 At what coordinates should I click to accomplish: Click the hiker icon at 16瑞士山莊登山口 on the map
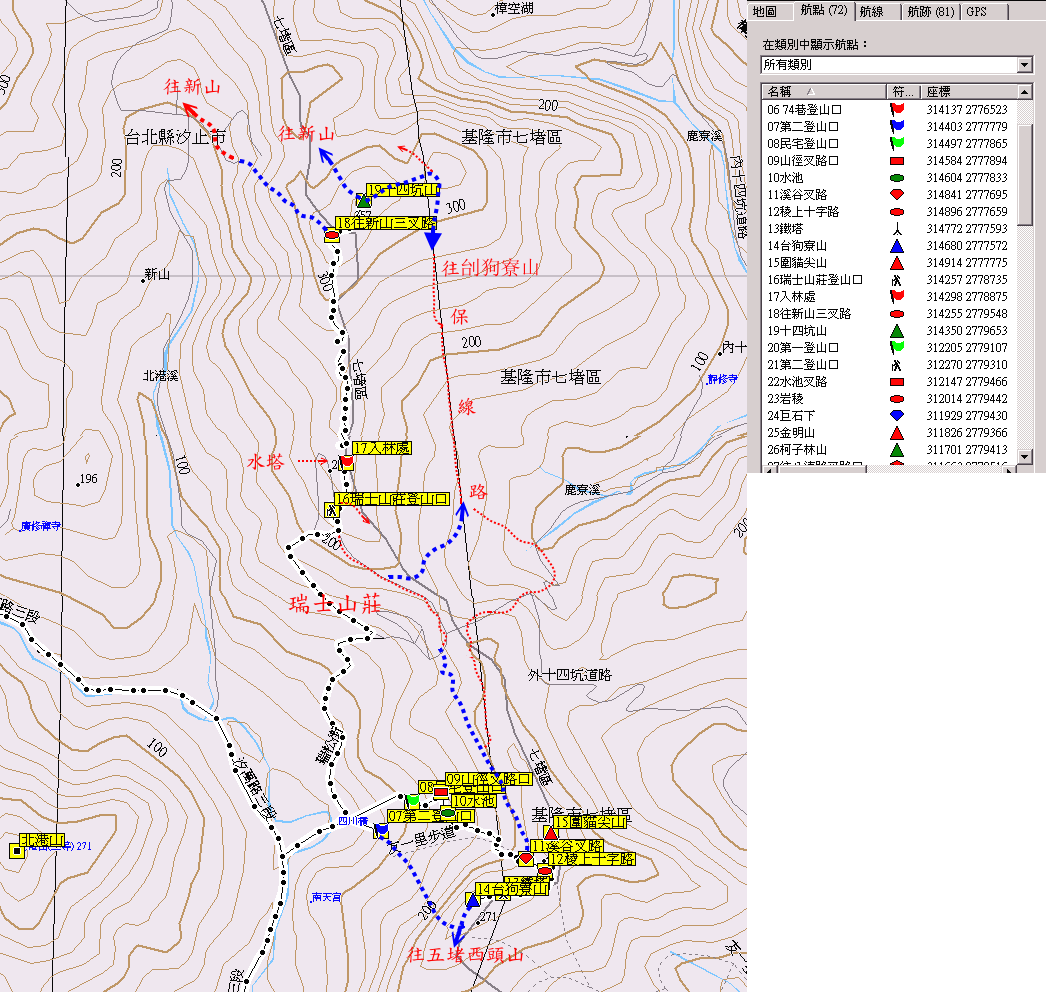[330, 510]
